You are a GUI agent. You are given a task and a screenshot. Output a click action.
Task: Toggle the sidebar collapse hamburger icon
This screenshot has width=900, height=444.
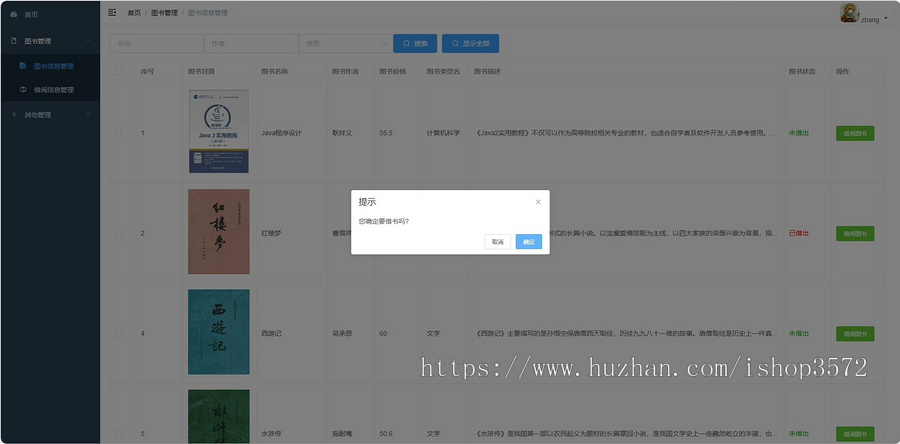pos(112,13)
